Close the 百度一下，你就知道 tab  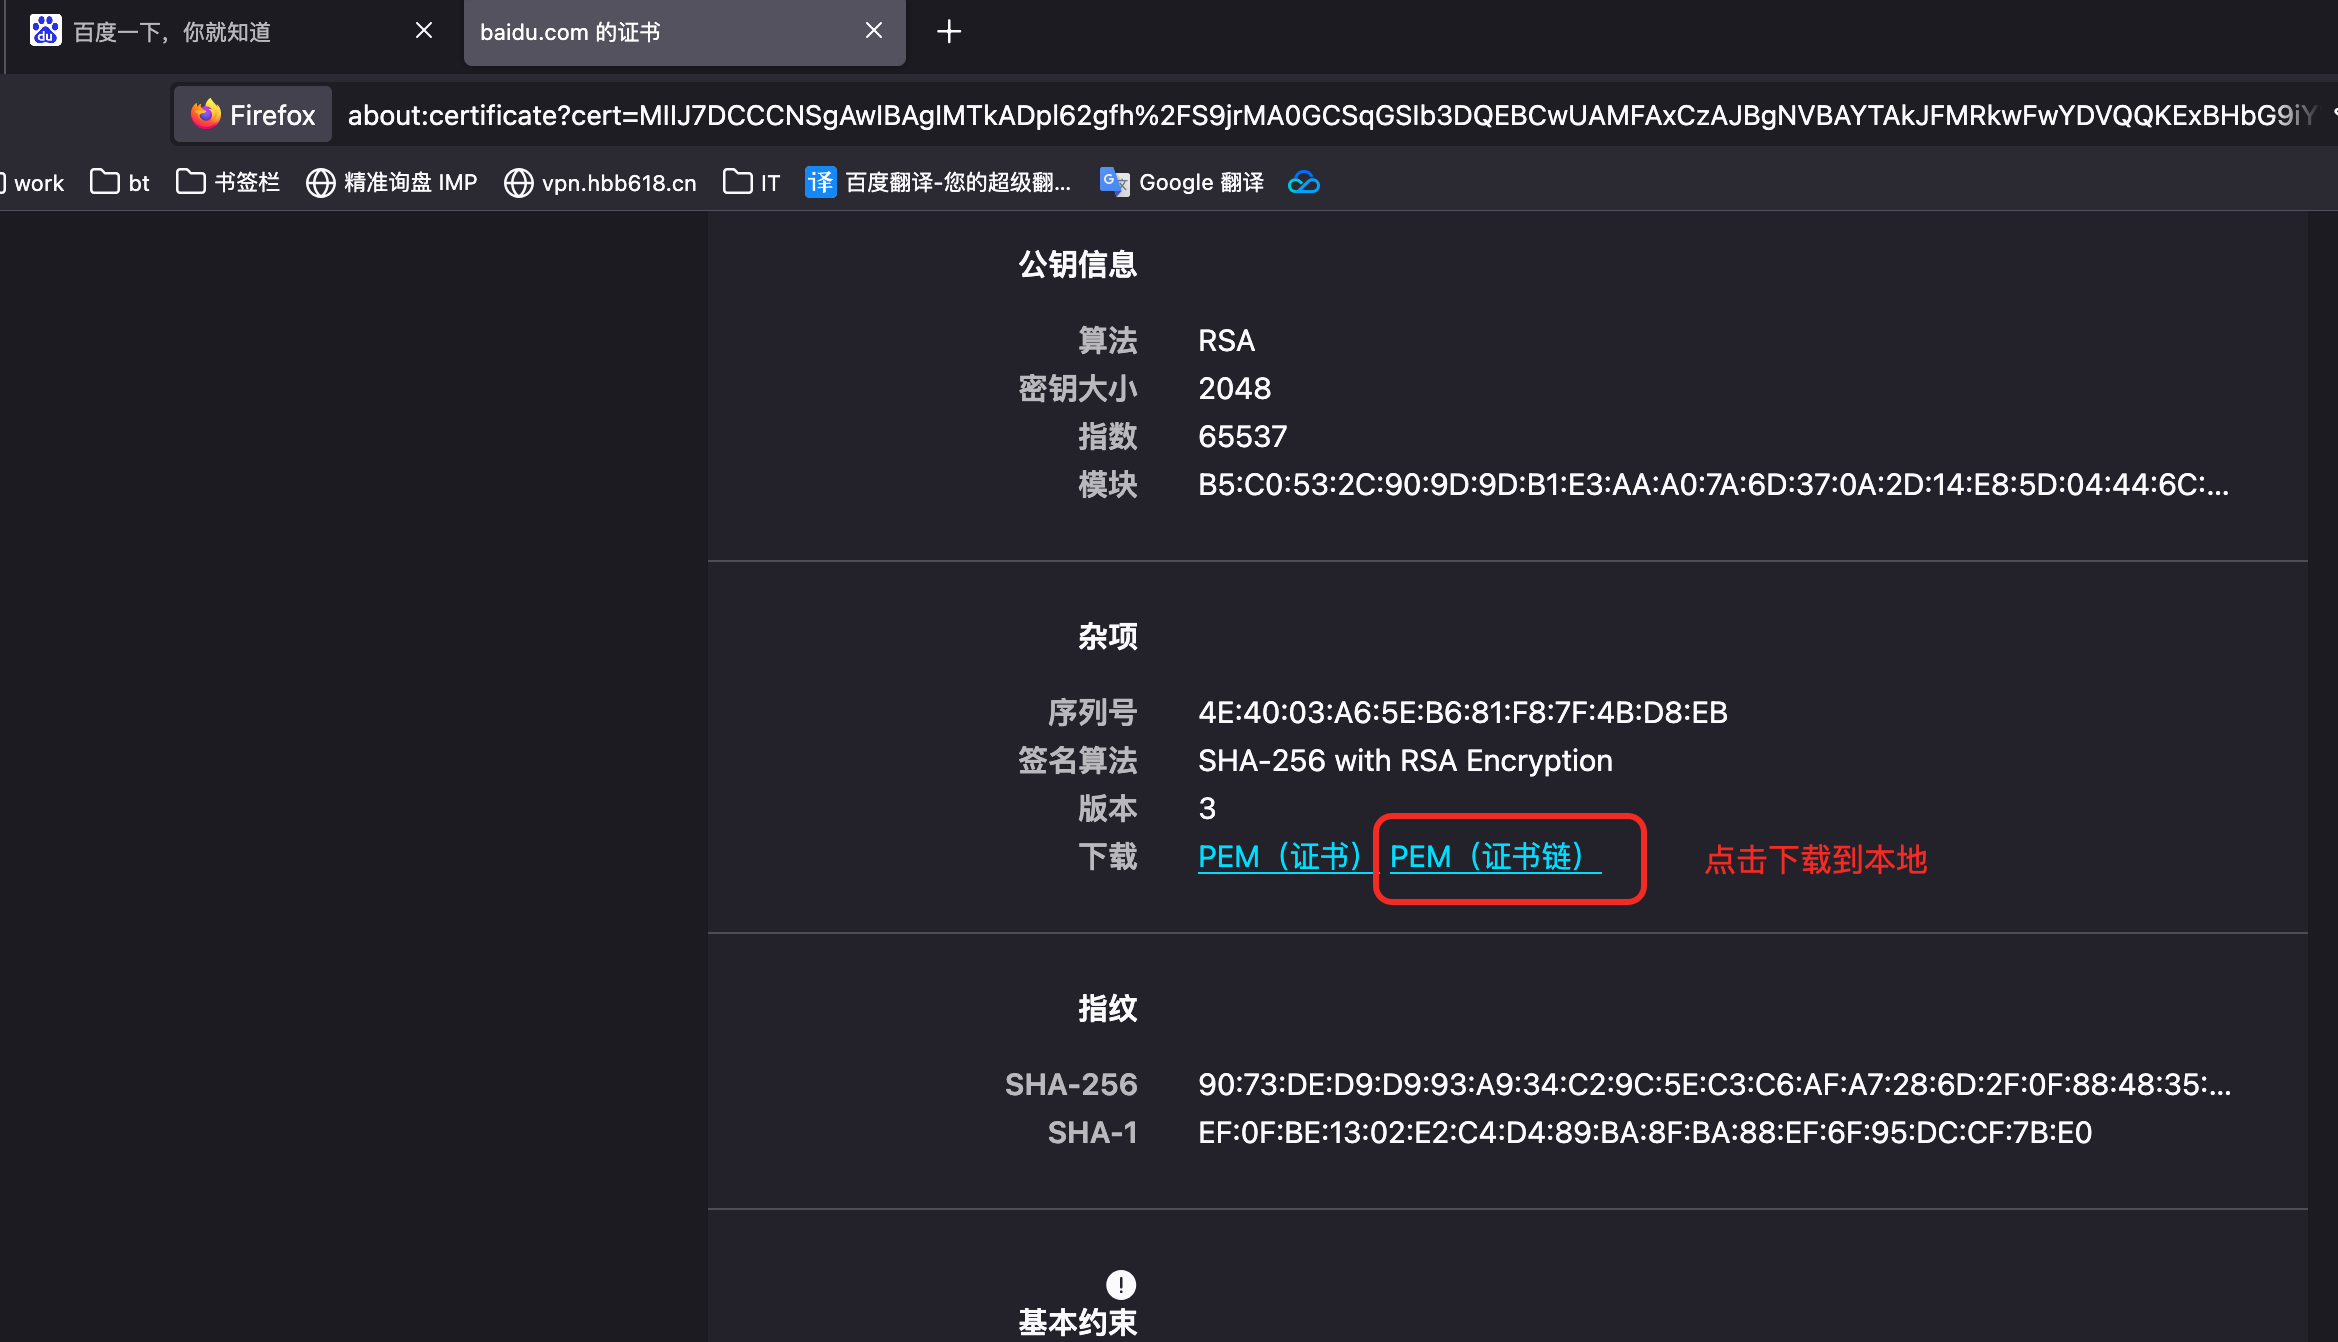pos(424,31)
